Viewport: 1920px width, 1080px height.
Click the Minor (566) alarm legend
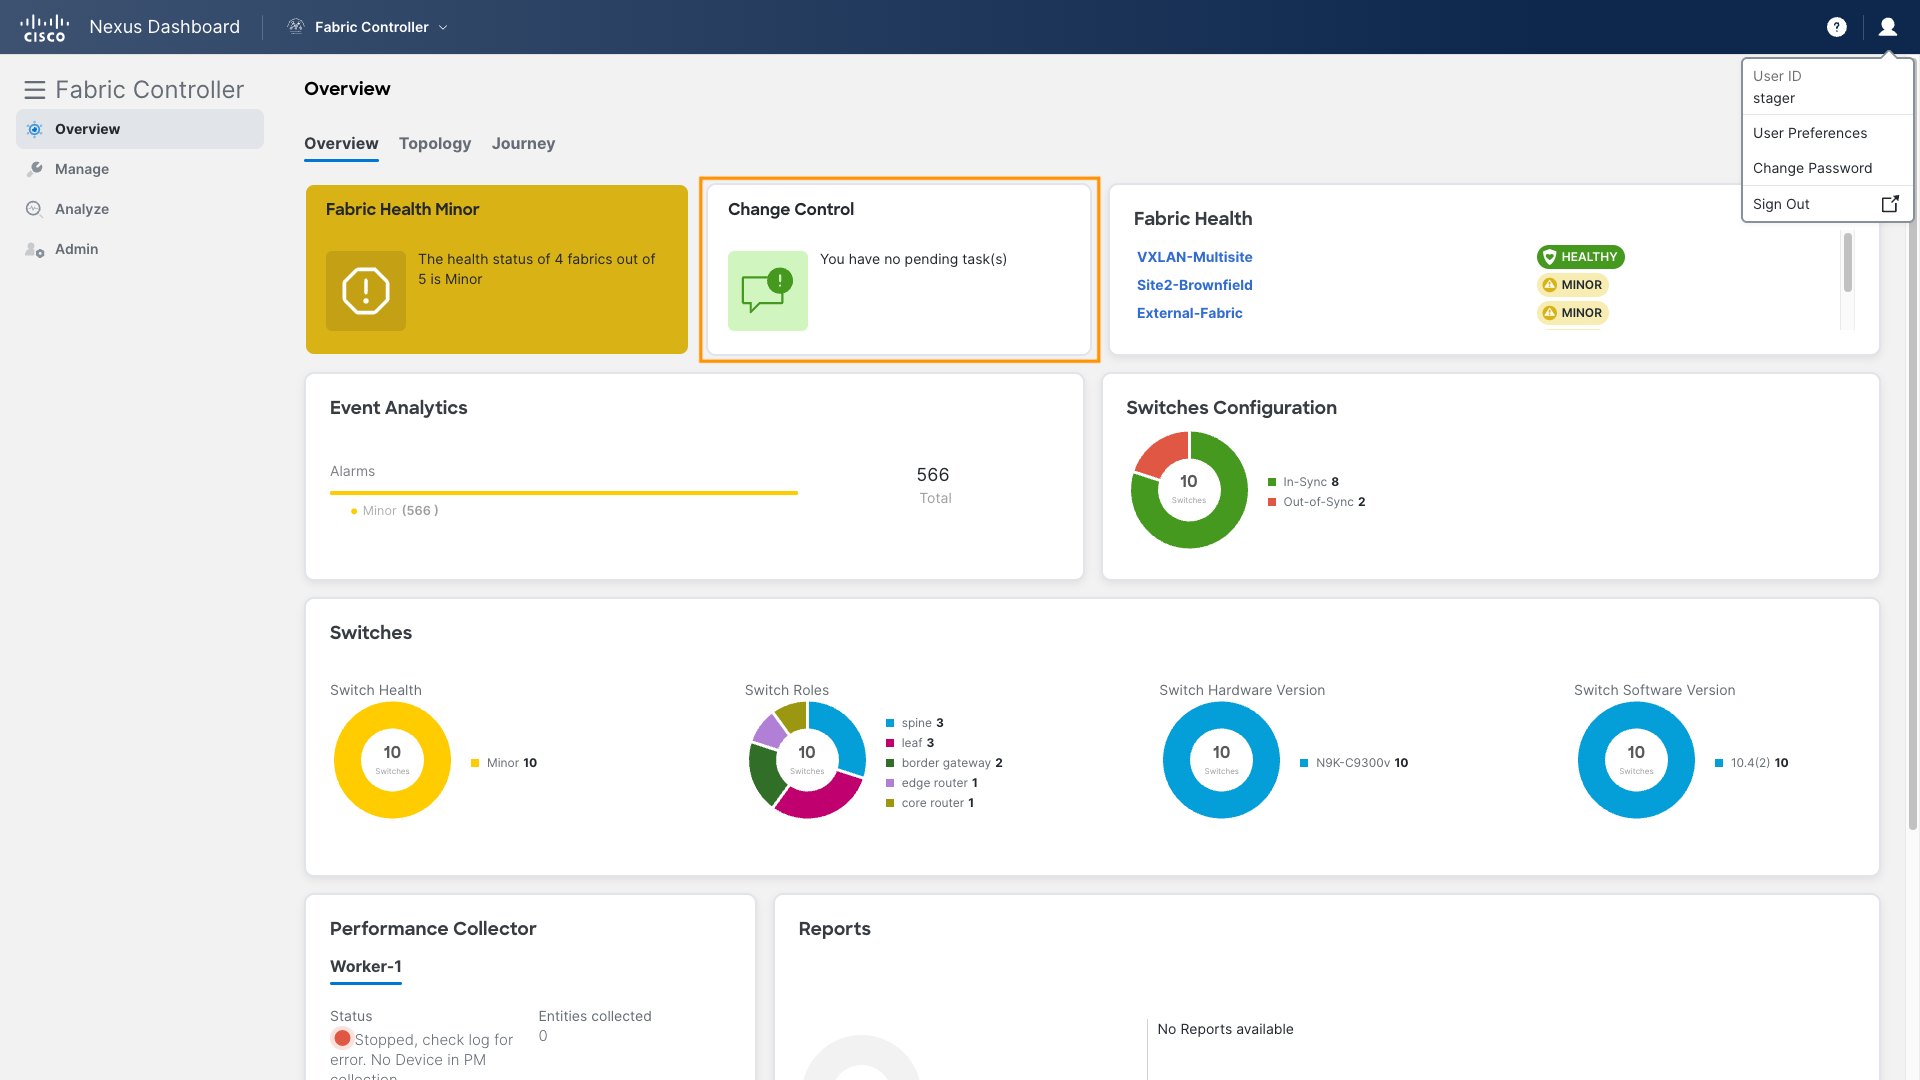[x=395, y=511]
